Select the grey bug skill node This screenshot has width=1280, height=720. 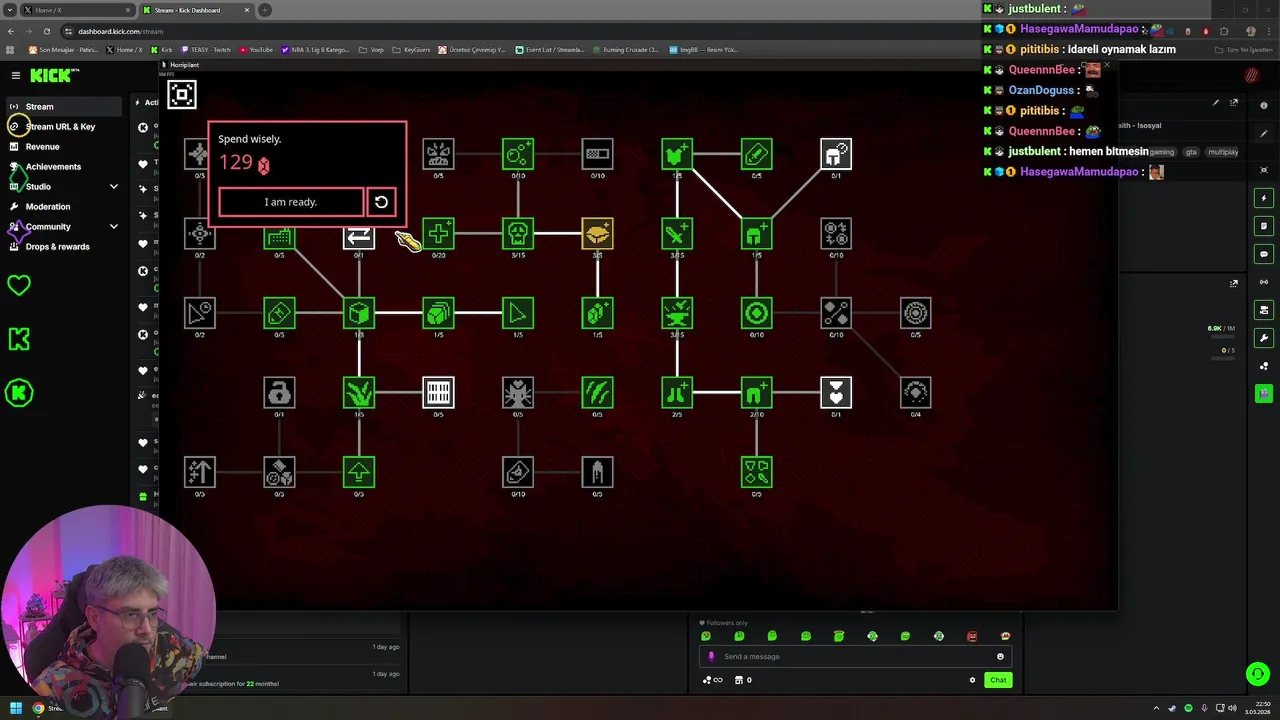(x=518, y=393)
